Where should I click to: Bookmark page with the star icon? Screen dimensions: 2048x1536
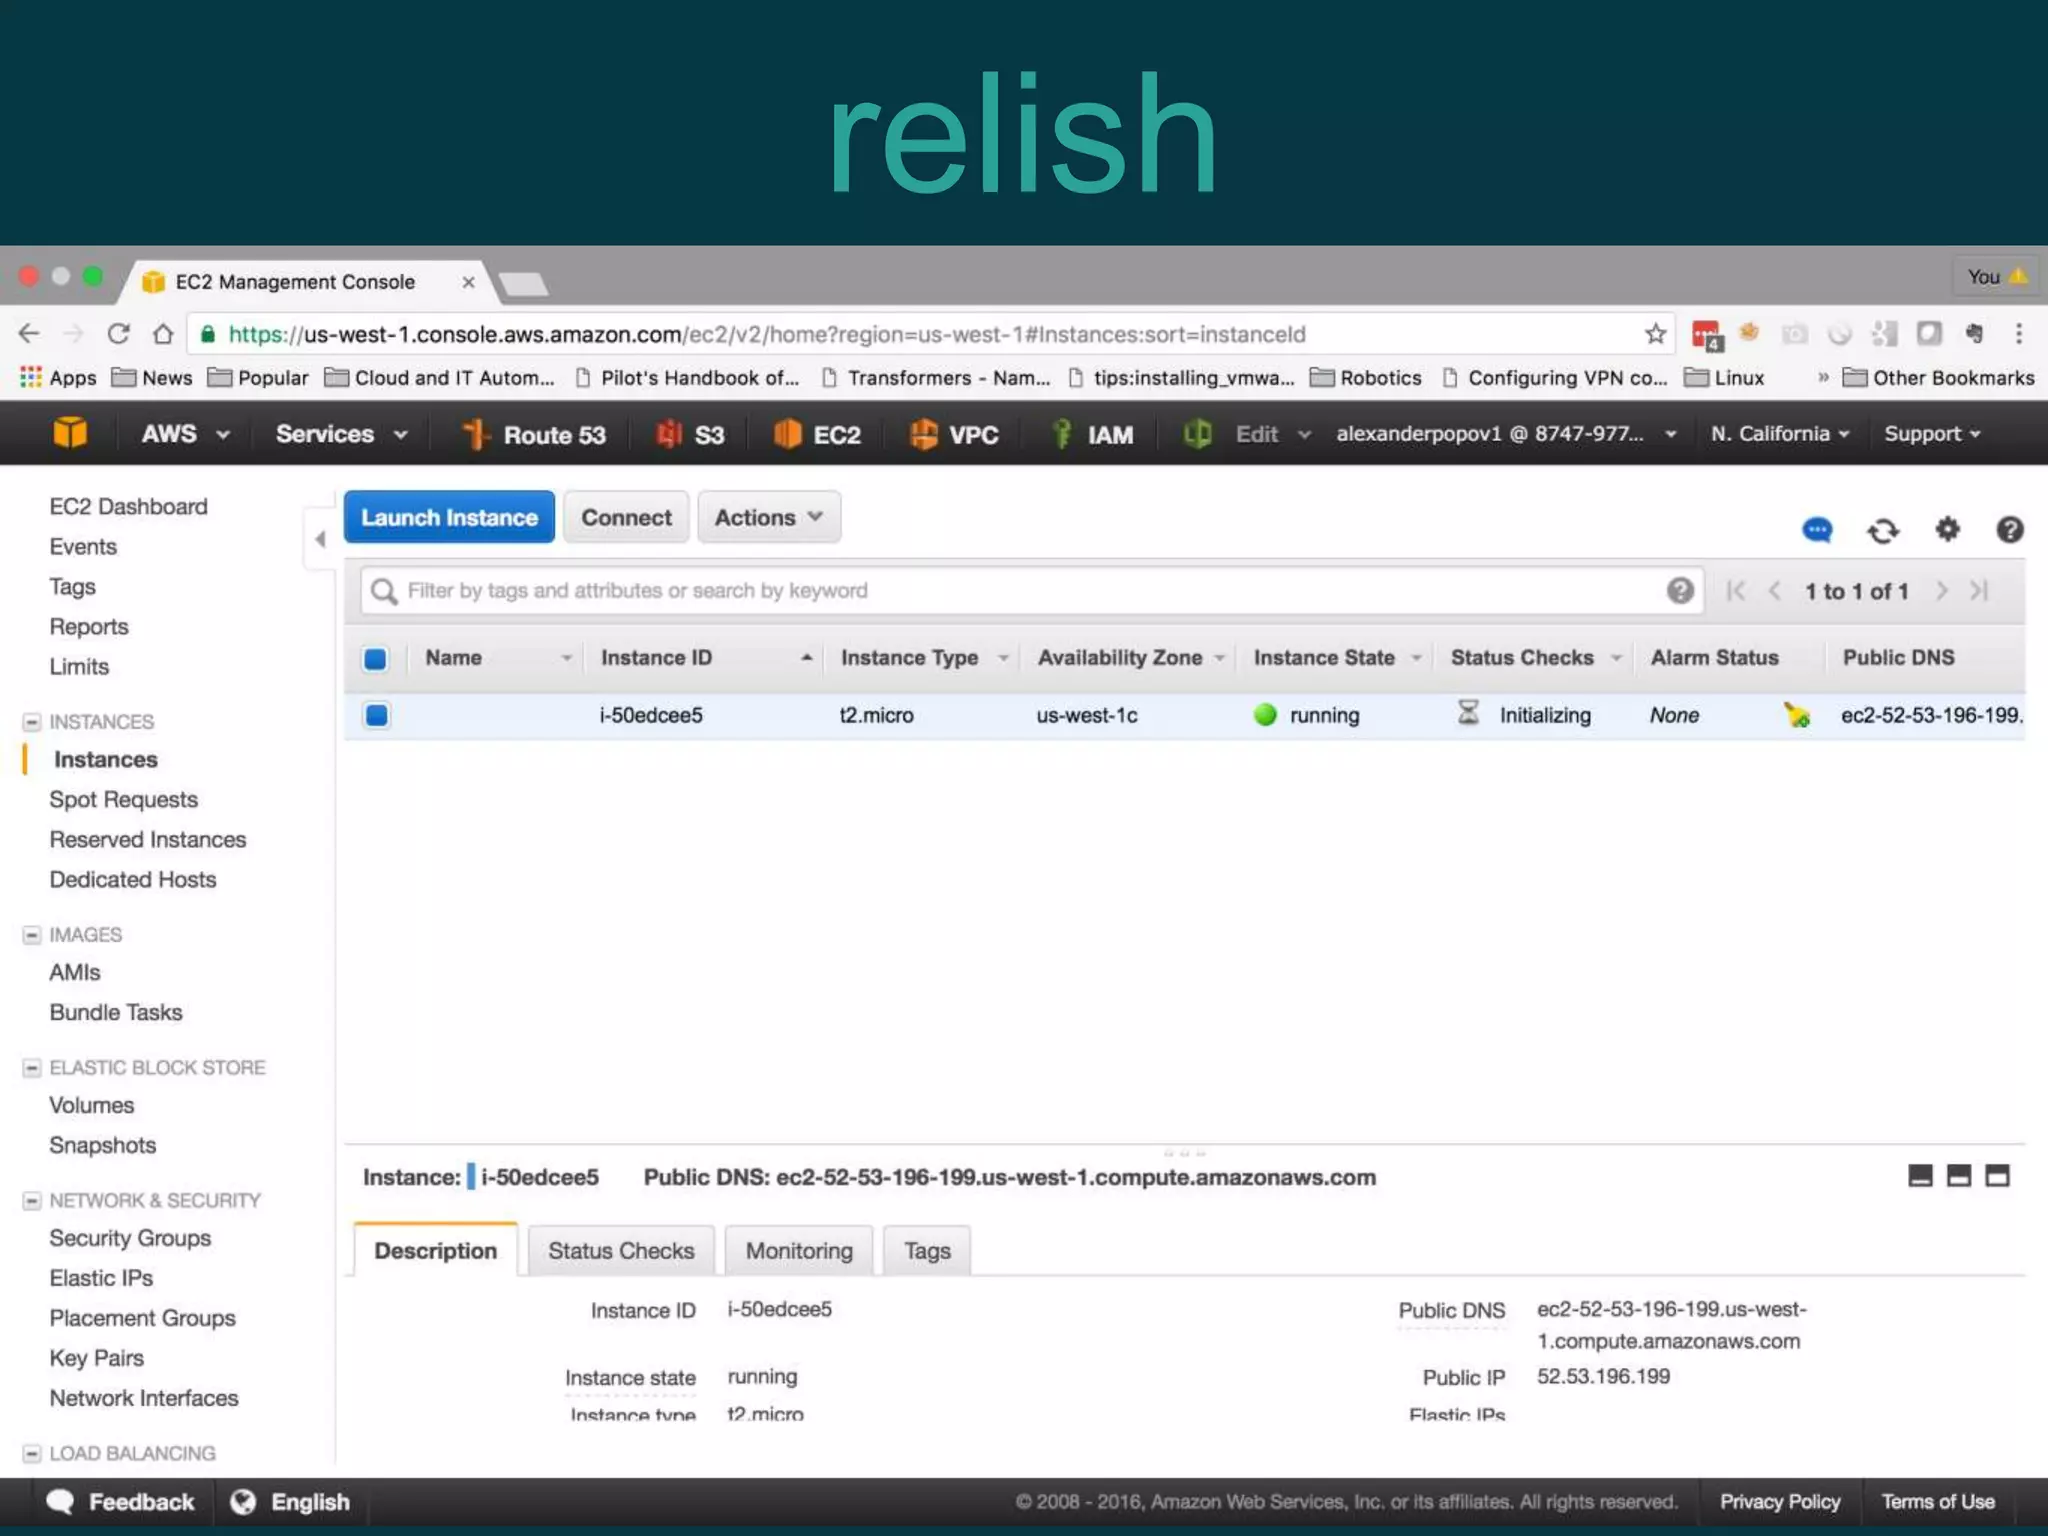[x=1656, y=334]
